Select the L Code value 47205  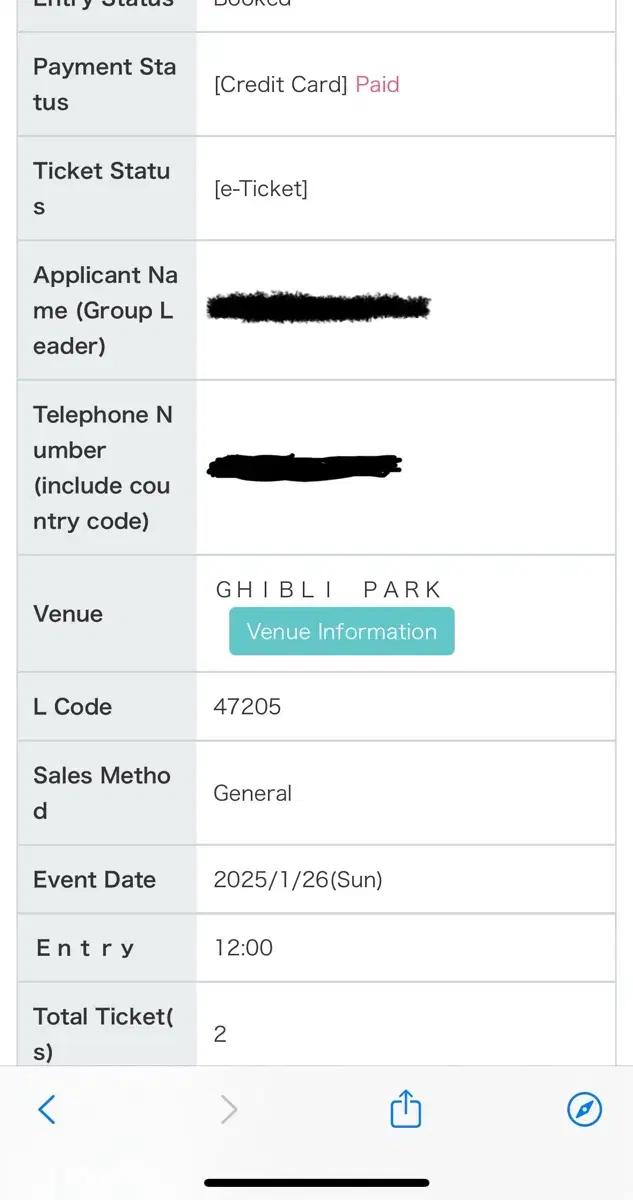pyautogui.click(x=247, y=706)
